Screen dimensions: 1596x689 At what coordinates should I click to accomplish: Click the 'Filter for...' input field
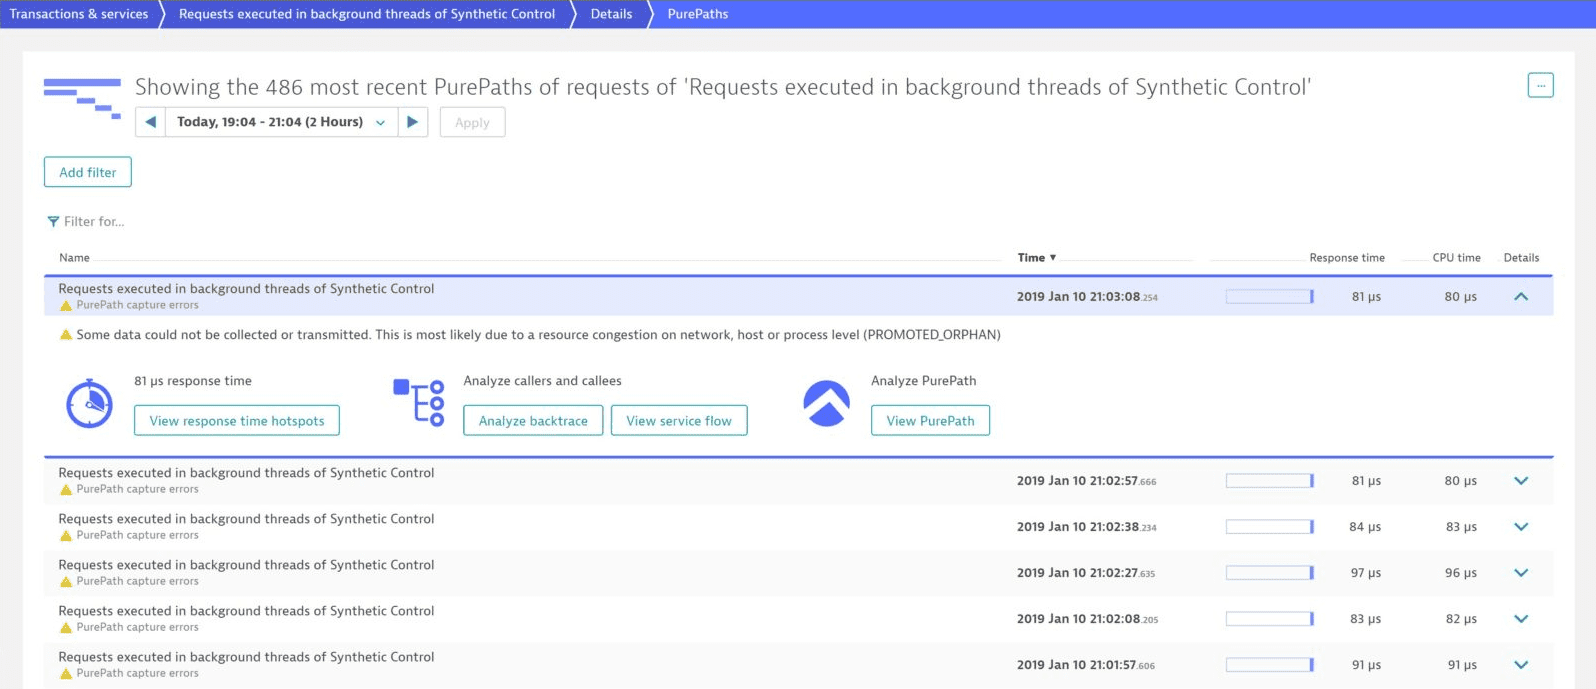coord(94,222)
